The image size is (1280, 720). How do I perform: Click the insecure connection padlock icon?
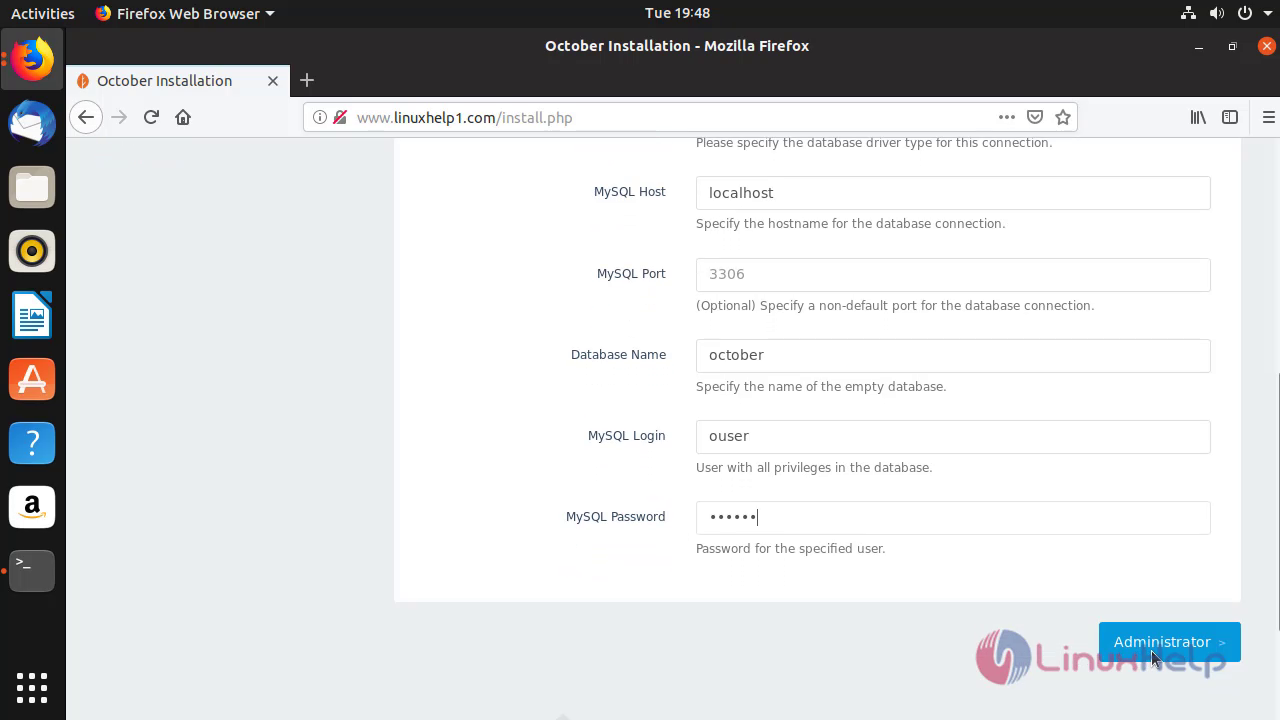point(340,117)
